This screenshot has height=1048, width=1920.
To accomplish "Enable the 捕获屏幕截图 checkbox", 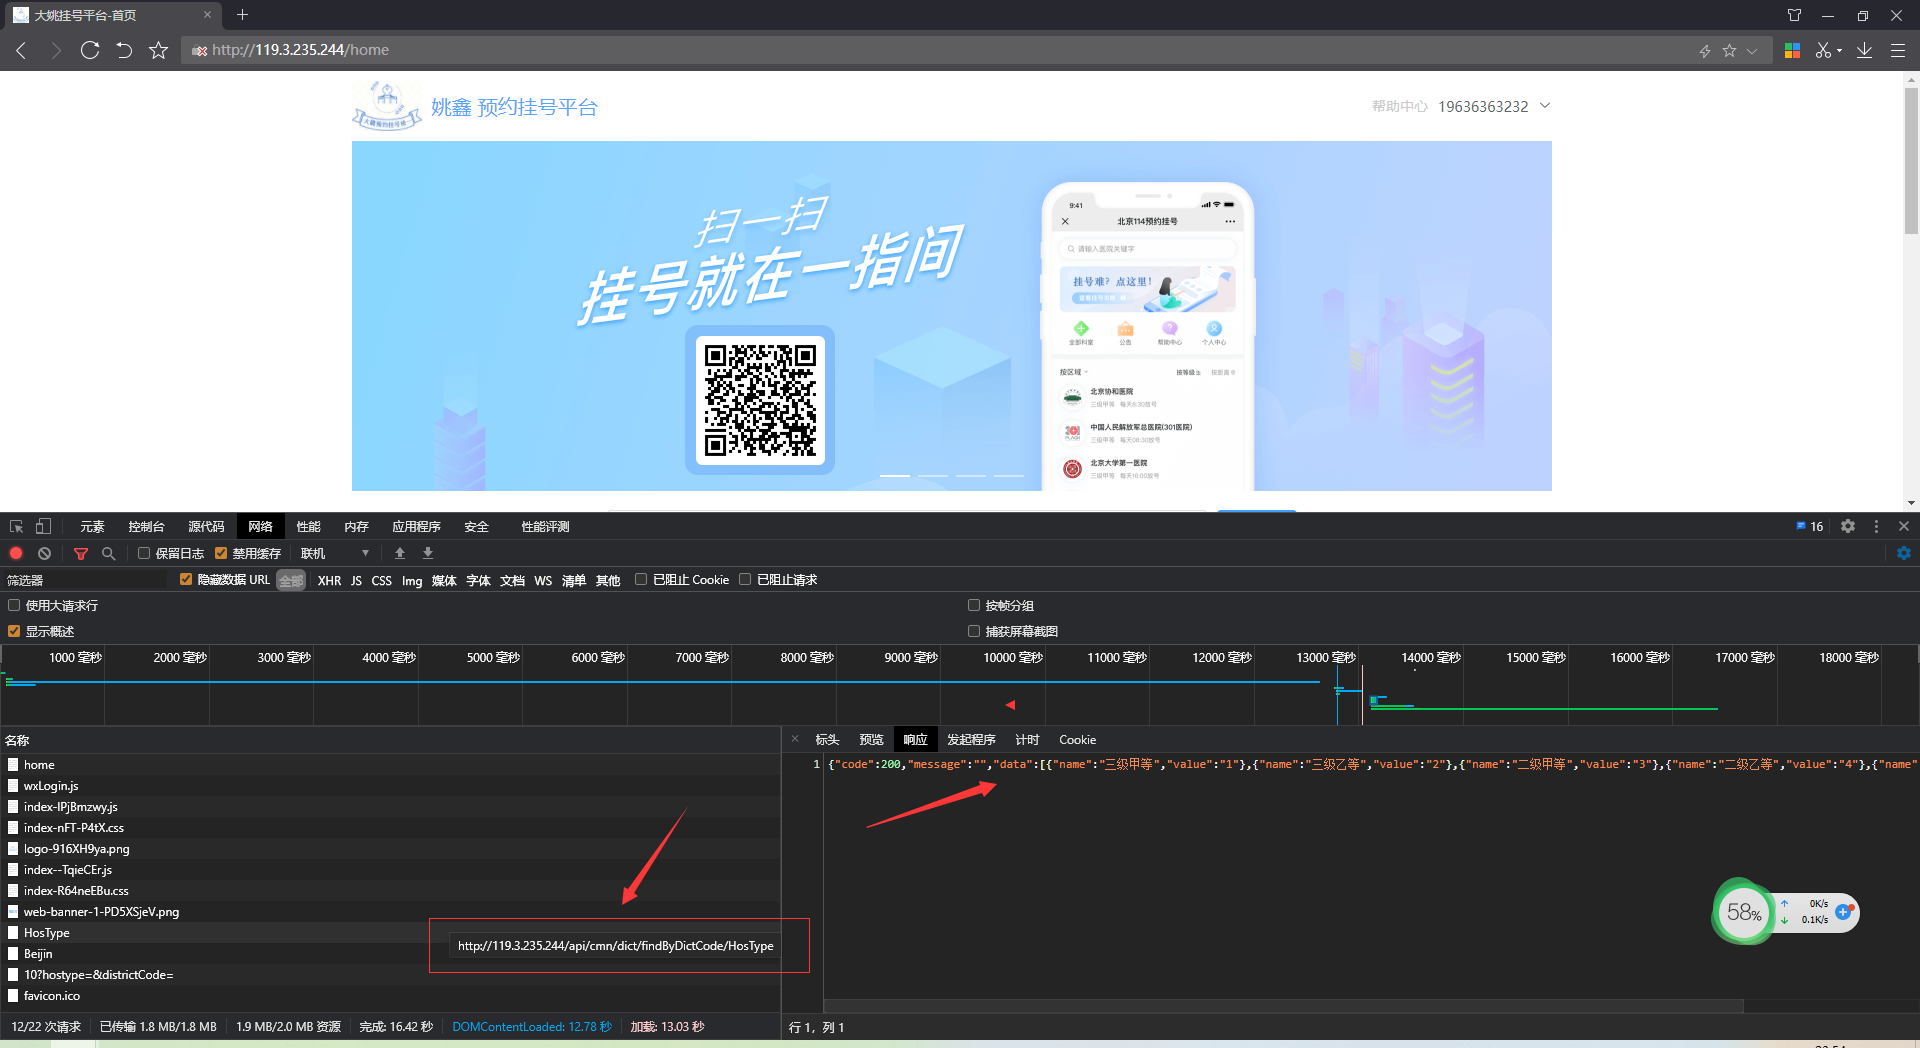I will 974,631.
